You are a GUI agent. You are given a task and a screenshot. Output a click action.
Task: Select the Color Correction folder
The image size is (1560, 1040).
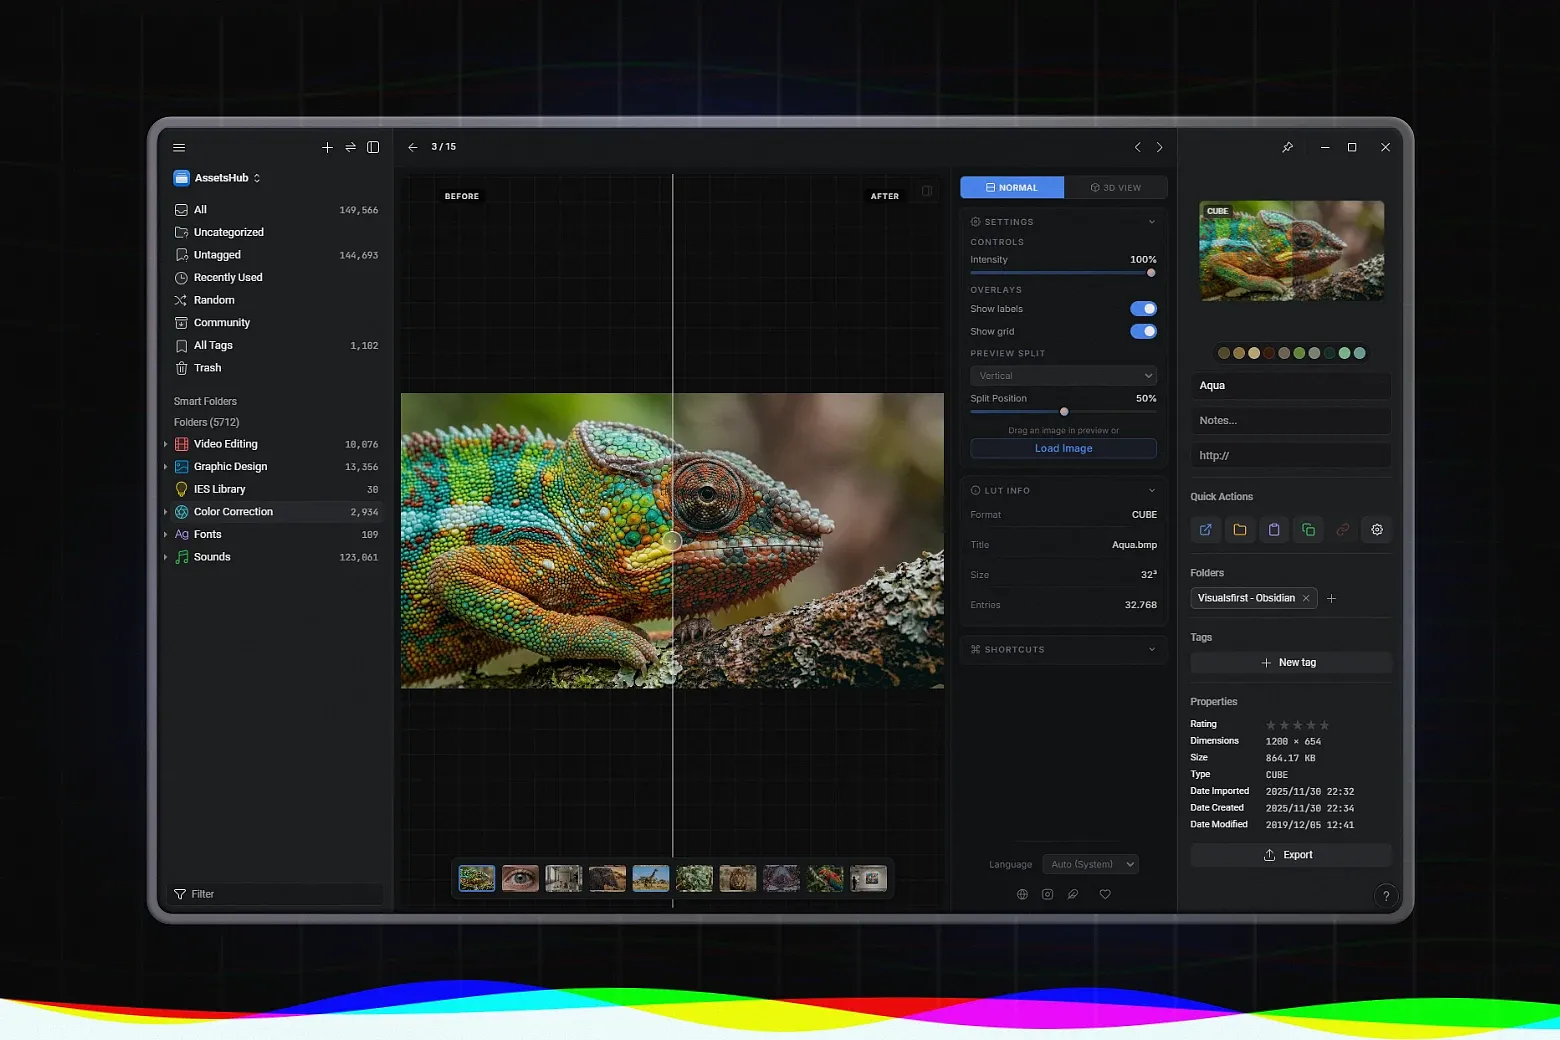coord(233,511)
